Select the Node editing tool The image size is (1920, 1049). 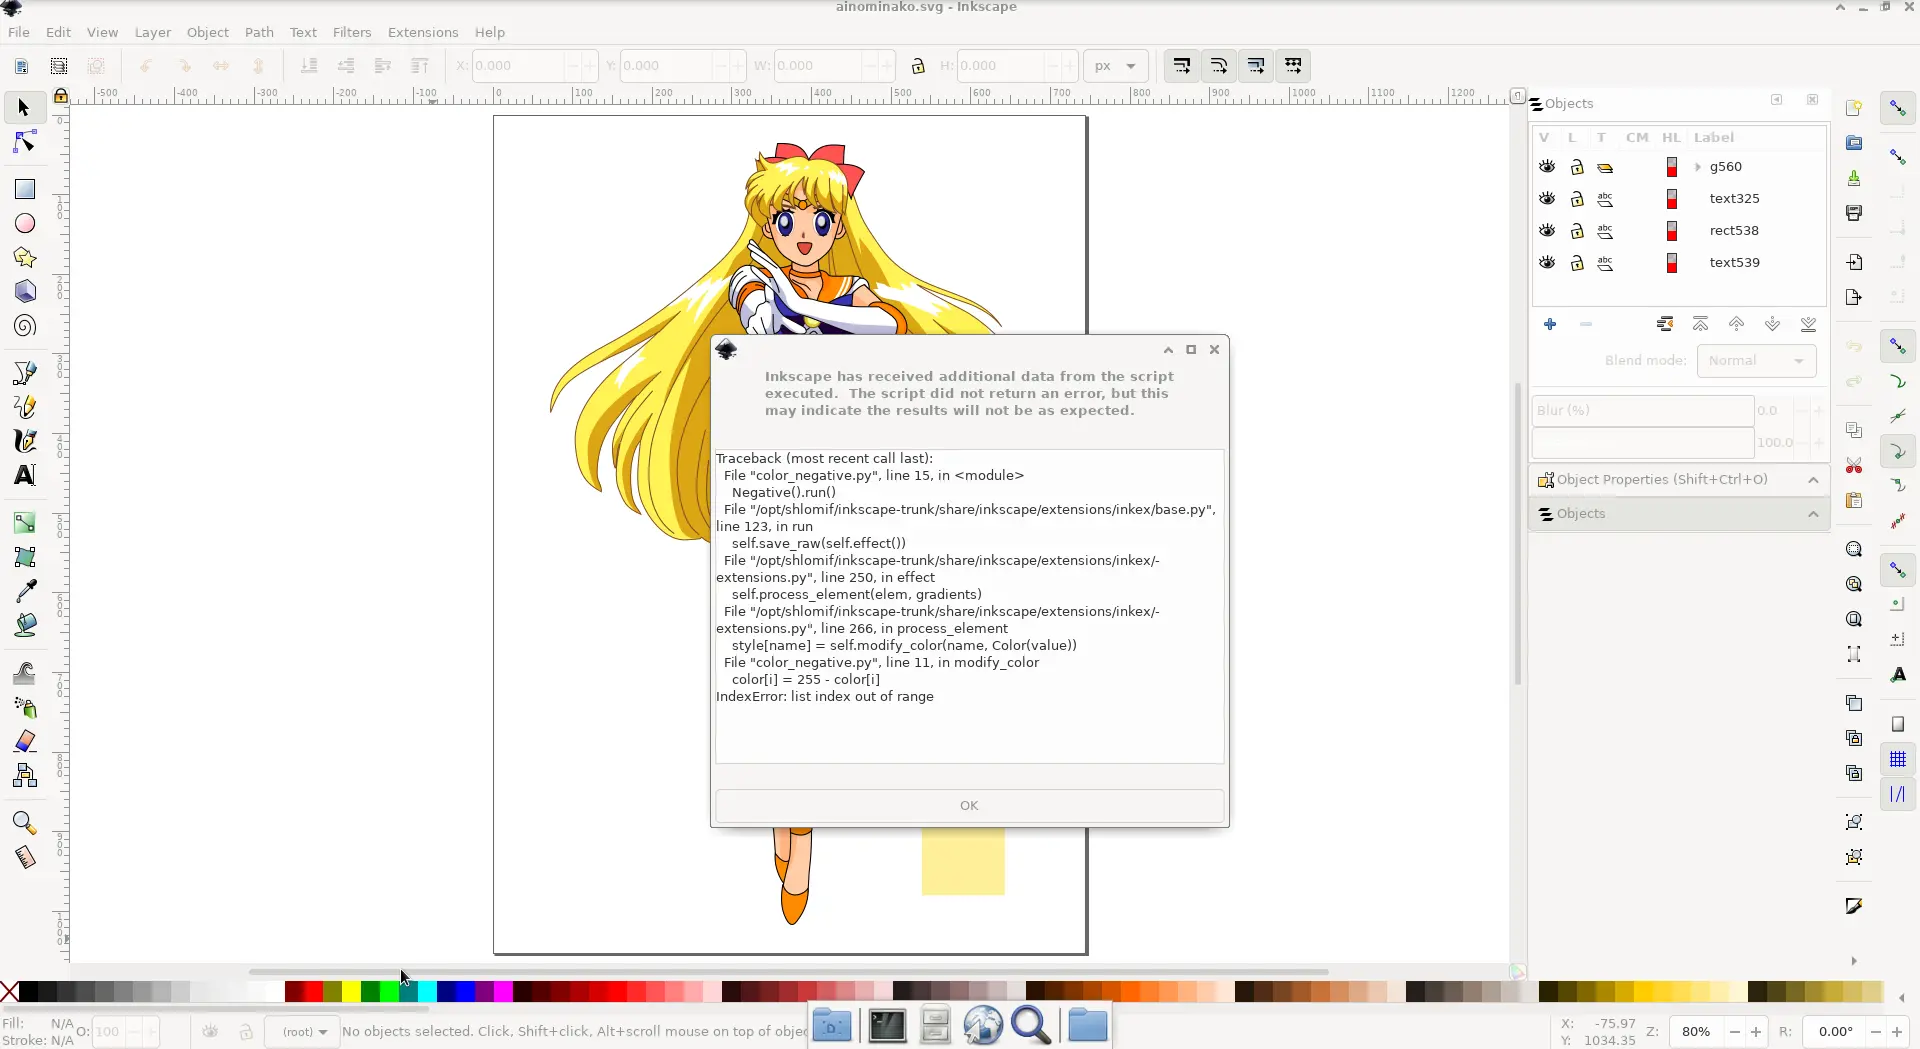pyautogui.click(x=24, y=143)
